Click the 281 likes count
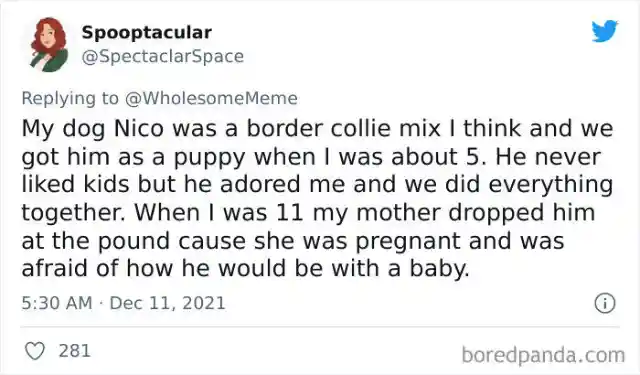This screenshot has height=375, width=640. click(74, 351)
